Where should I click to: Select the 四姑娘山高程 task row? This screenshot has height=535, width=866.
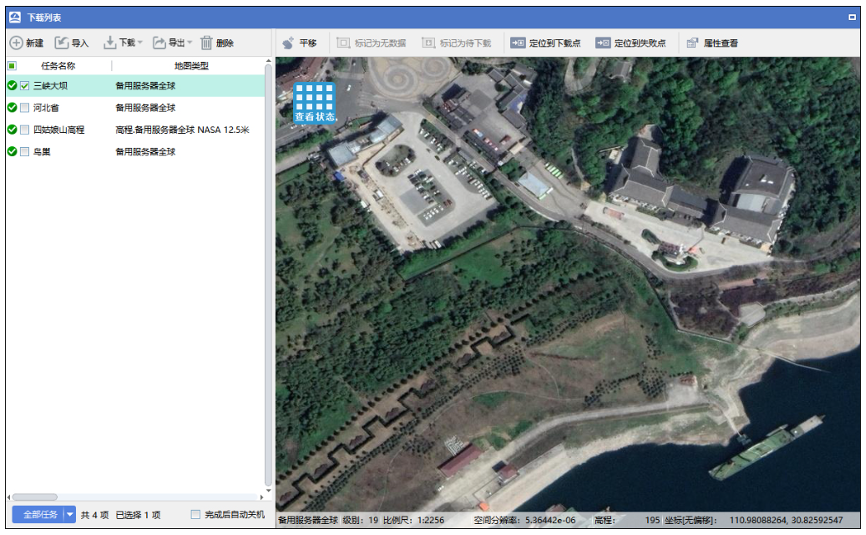click(x=58, y=130)
